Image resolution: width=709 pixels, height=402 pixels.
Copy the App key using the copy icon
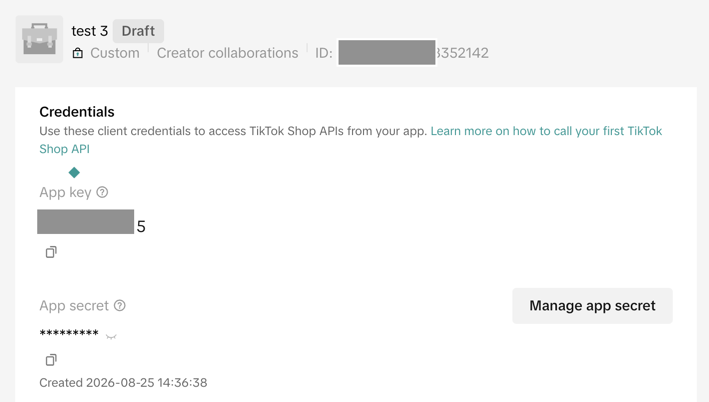pos(51,252)
